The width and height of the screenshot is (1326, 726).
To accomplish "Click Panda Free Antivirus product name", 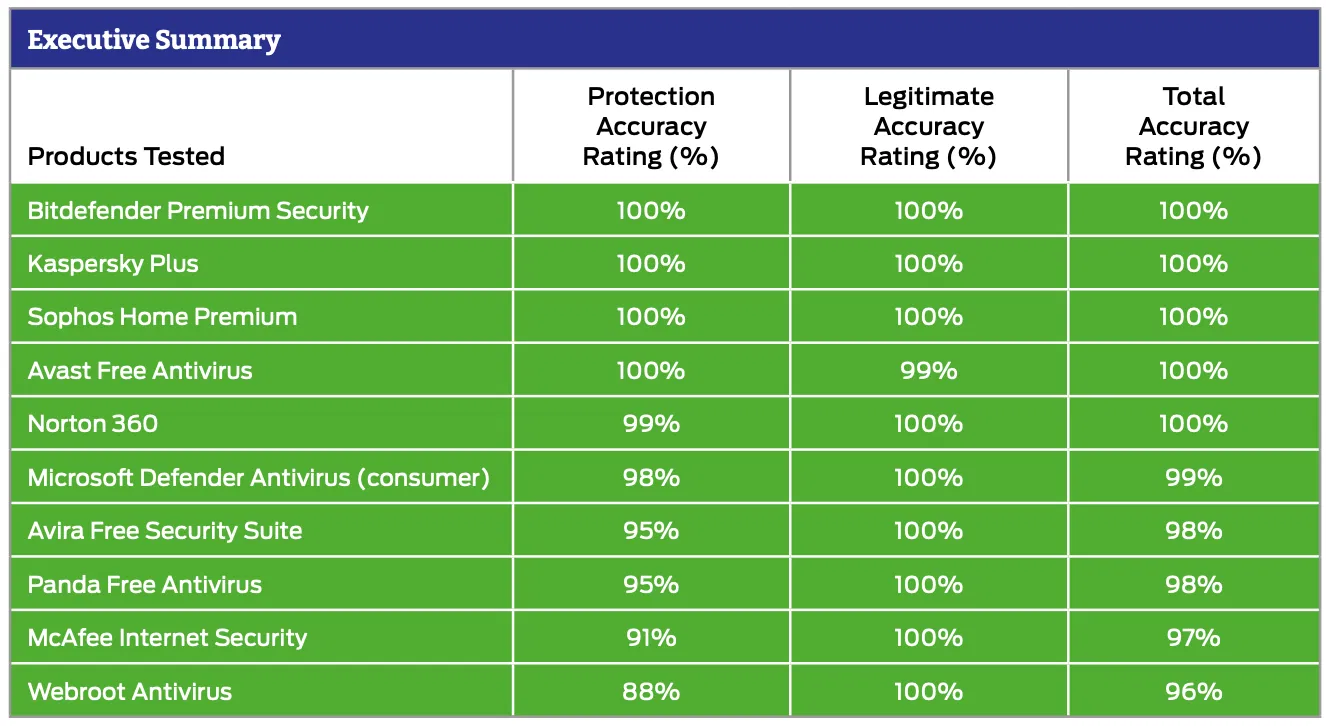I will pos(145,585).
